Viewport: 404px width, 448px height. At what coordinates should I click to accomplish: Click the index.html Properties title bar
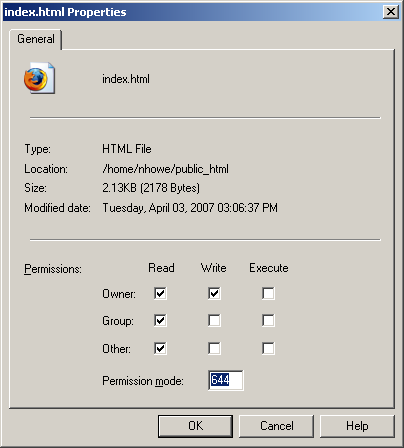tap(192, 12)
